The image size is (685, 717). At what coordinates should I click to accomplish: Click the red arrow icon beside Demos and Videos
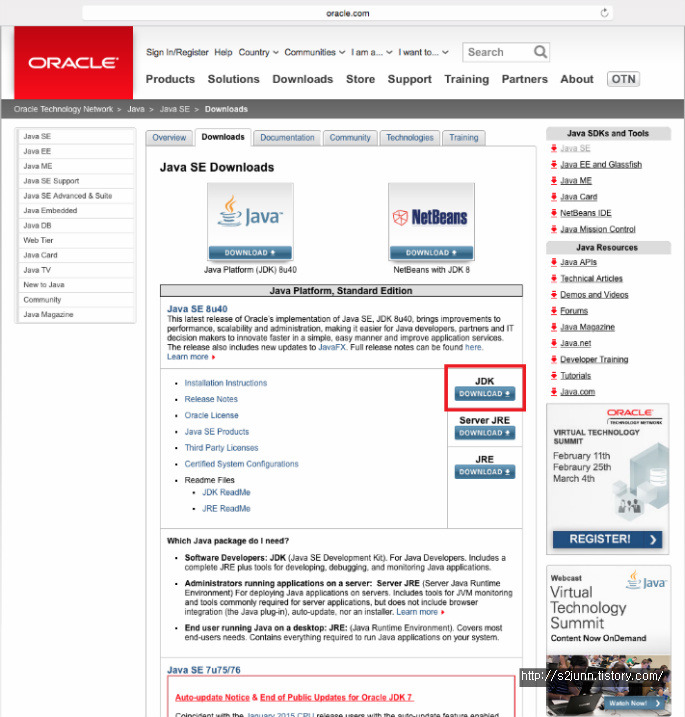pos(554,294)
